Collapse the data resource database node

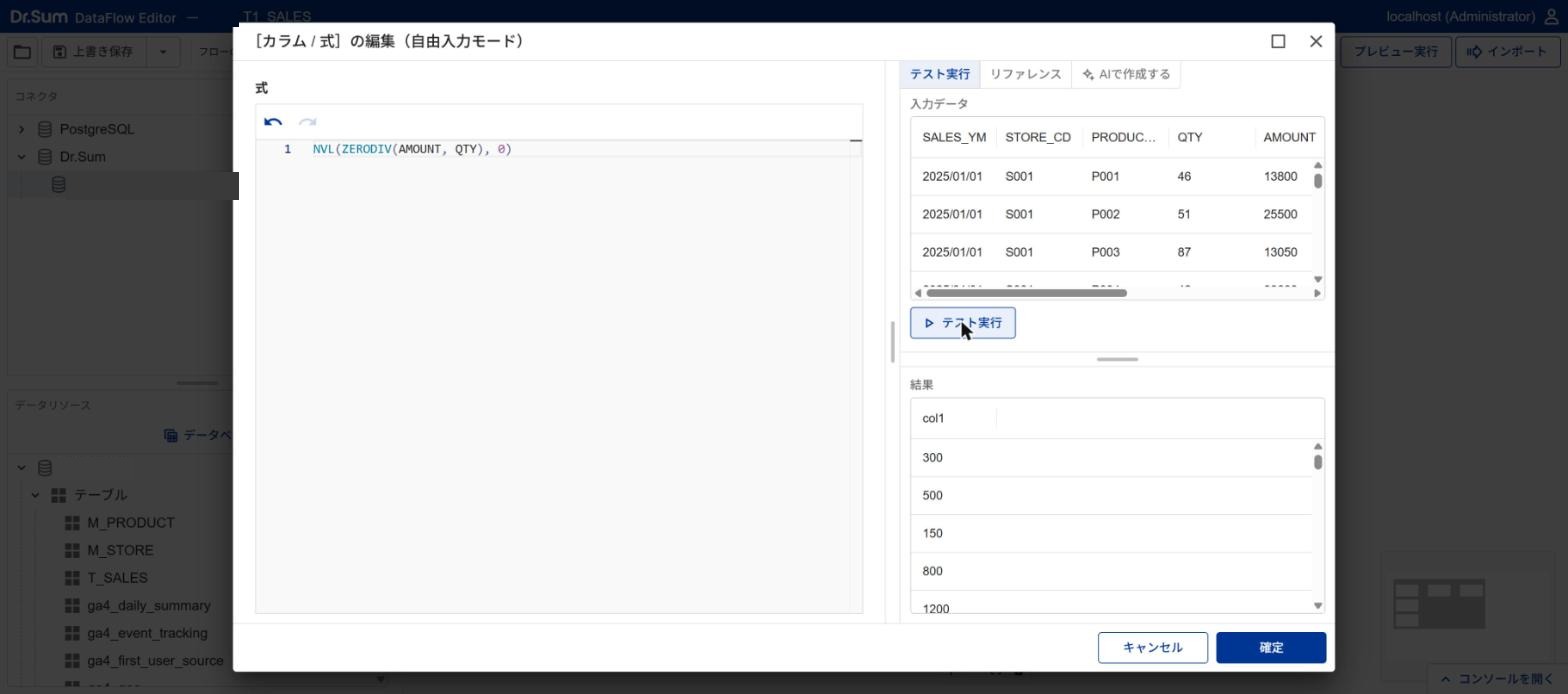pyautogui.click(x=21, y=467)
